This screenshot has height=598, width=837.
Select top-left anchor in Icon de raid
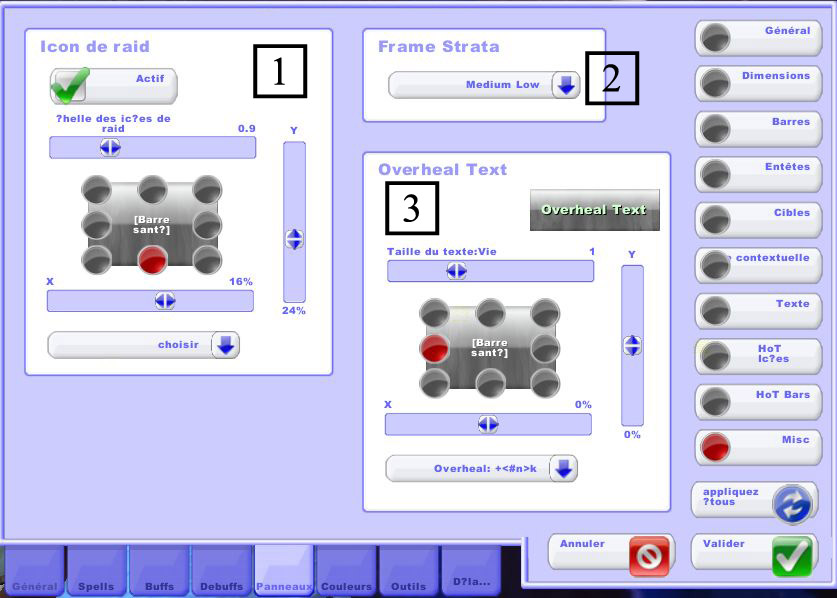(97, 190)
